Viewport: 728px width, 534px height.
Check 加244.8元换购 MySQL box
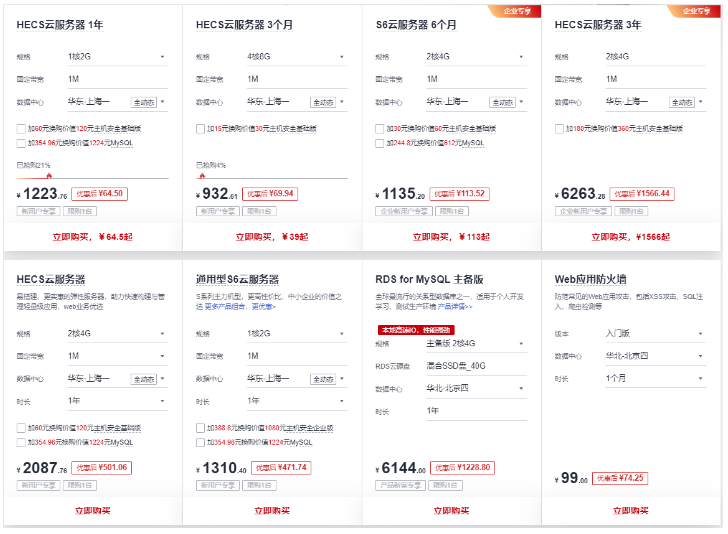coord(379,143)
